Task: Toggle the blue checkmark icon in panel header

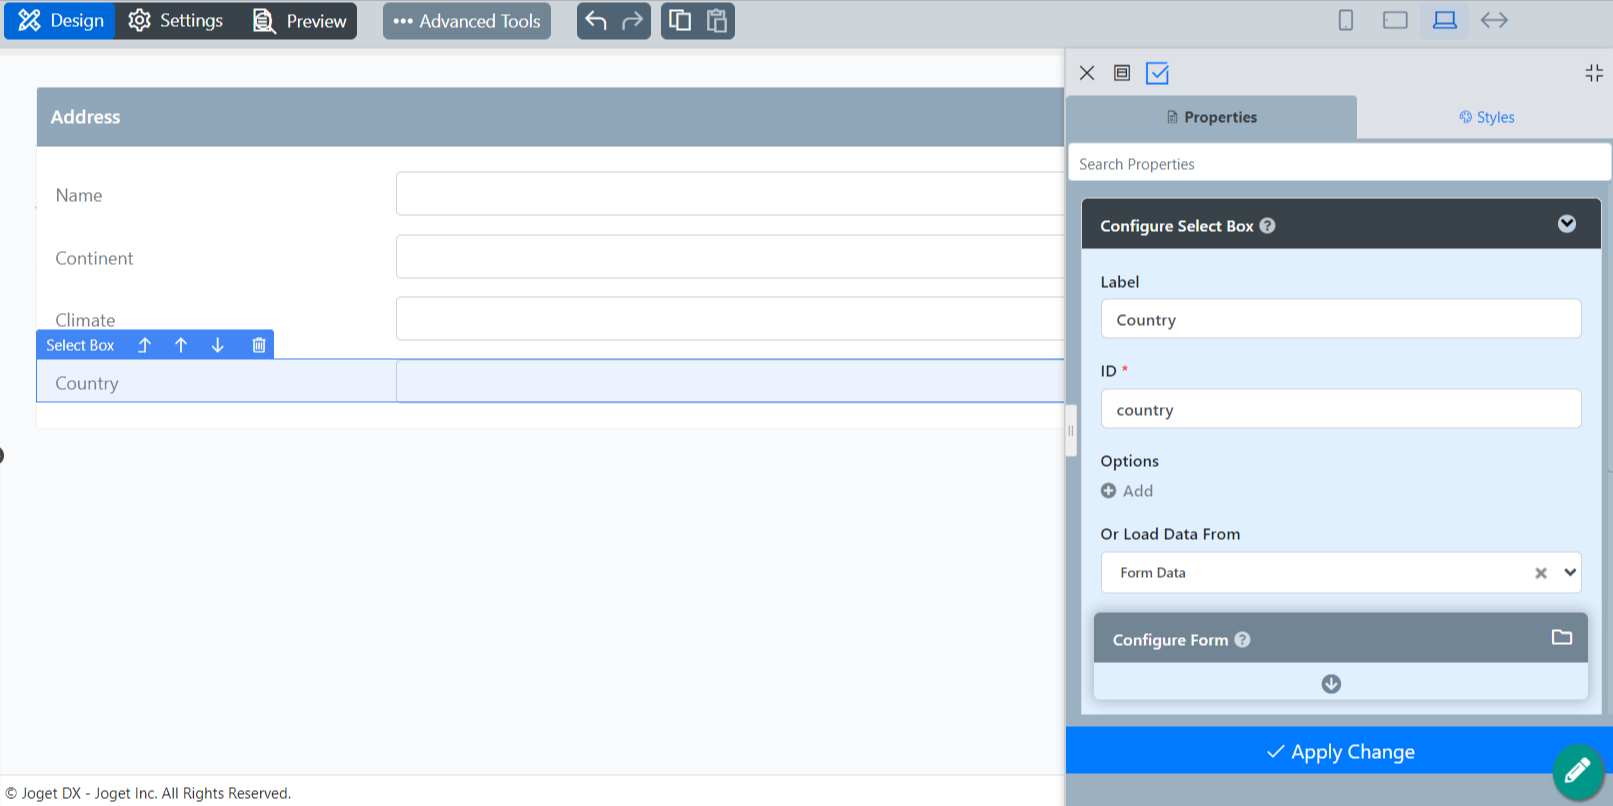Action: pyautogui.click(x=1157, y=73)
